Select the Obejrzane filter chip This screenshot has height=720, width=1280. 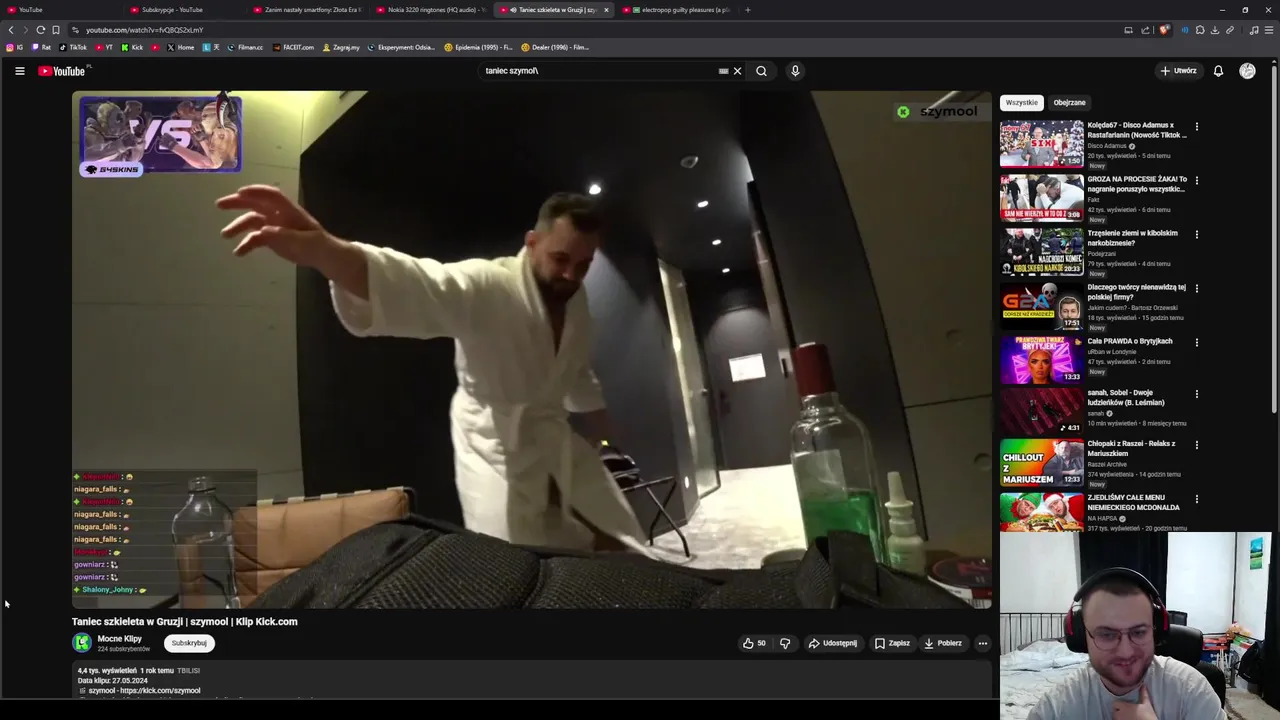coord(1069,102)
